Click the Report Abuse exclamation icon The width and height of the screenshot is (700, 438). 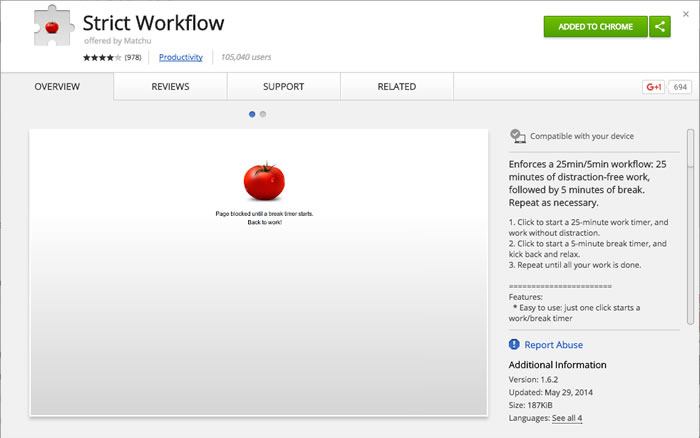pos(514,344)
